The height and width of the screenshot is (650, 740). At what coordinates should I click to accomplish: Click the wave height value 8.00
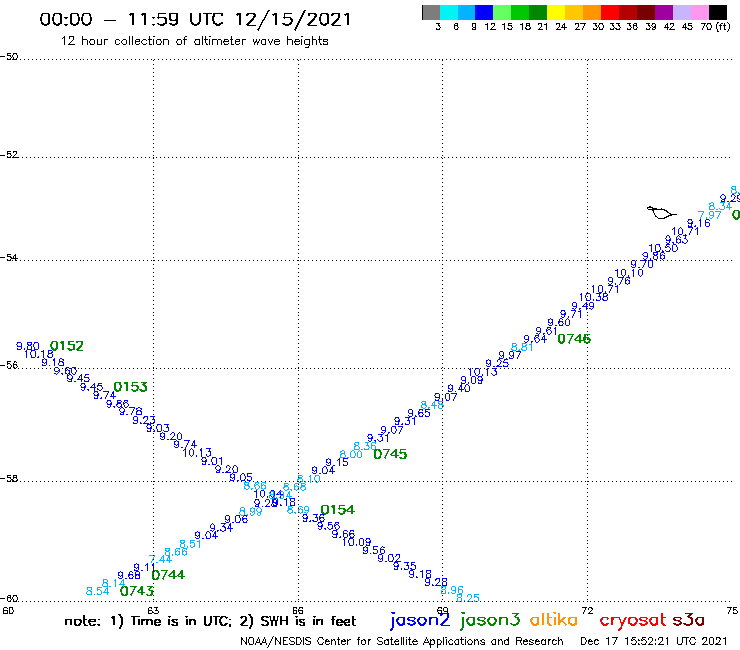tap(351, 454)
